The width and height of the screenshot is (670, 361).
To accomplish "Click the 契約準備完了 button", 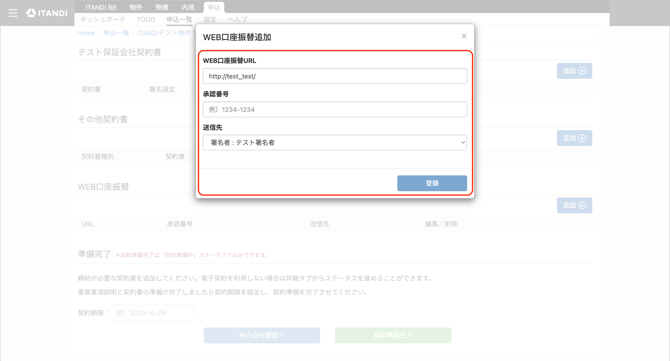I will click(x=393, y=335).
